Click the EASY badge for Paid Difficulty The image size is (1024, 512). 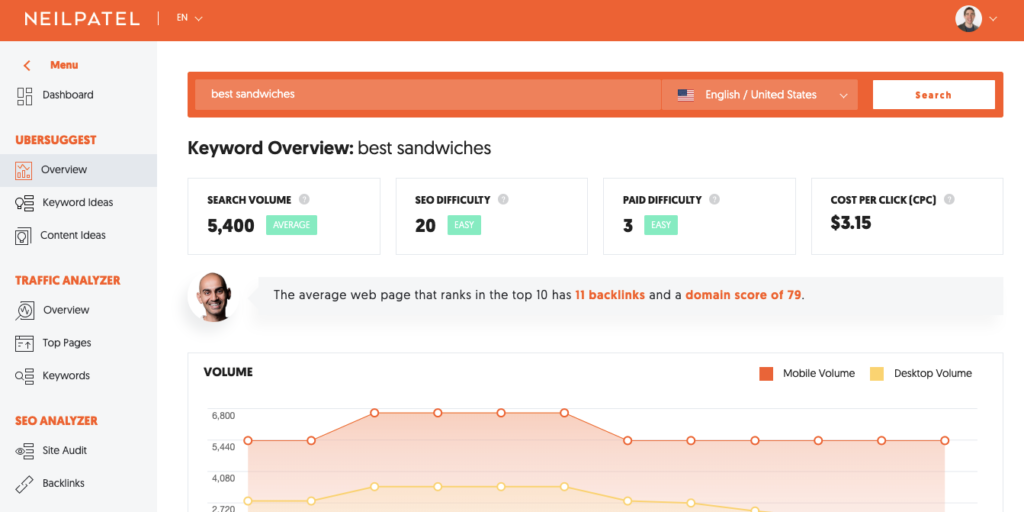tap(661, 225)
